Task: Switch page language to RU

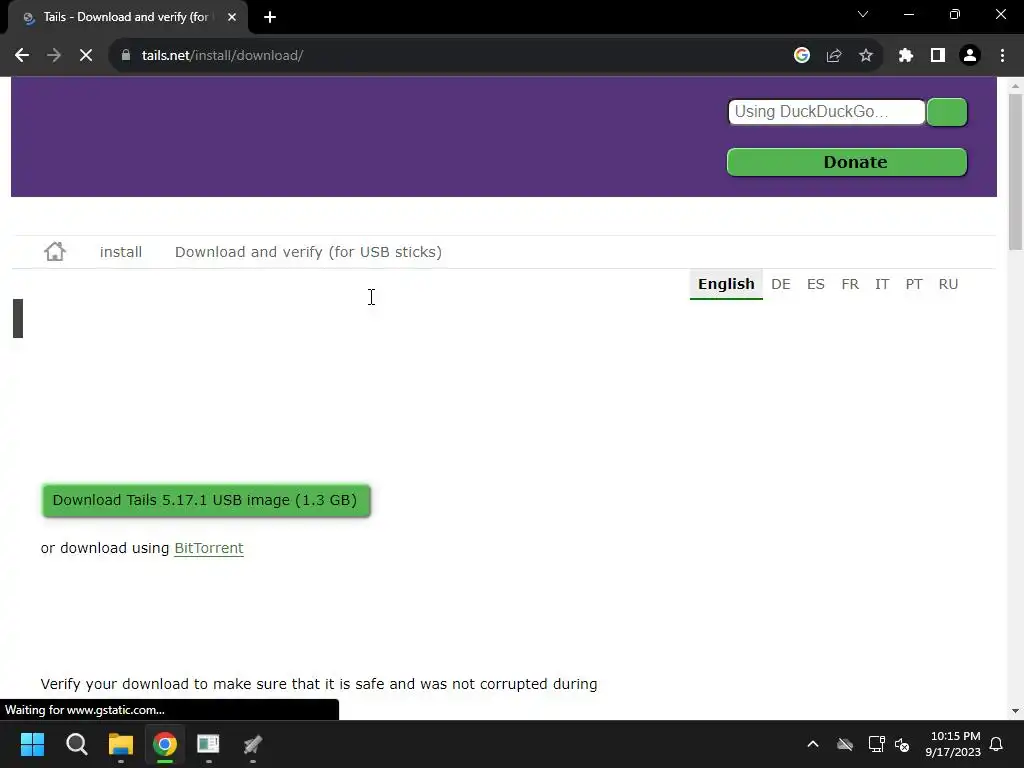Action: pos(948,284)
